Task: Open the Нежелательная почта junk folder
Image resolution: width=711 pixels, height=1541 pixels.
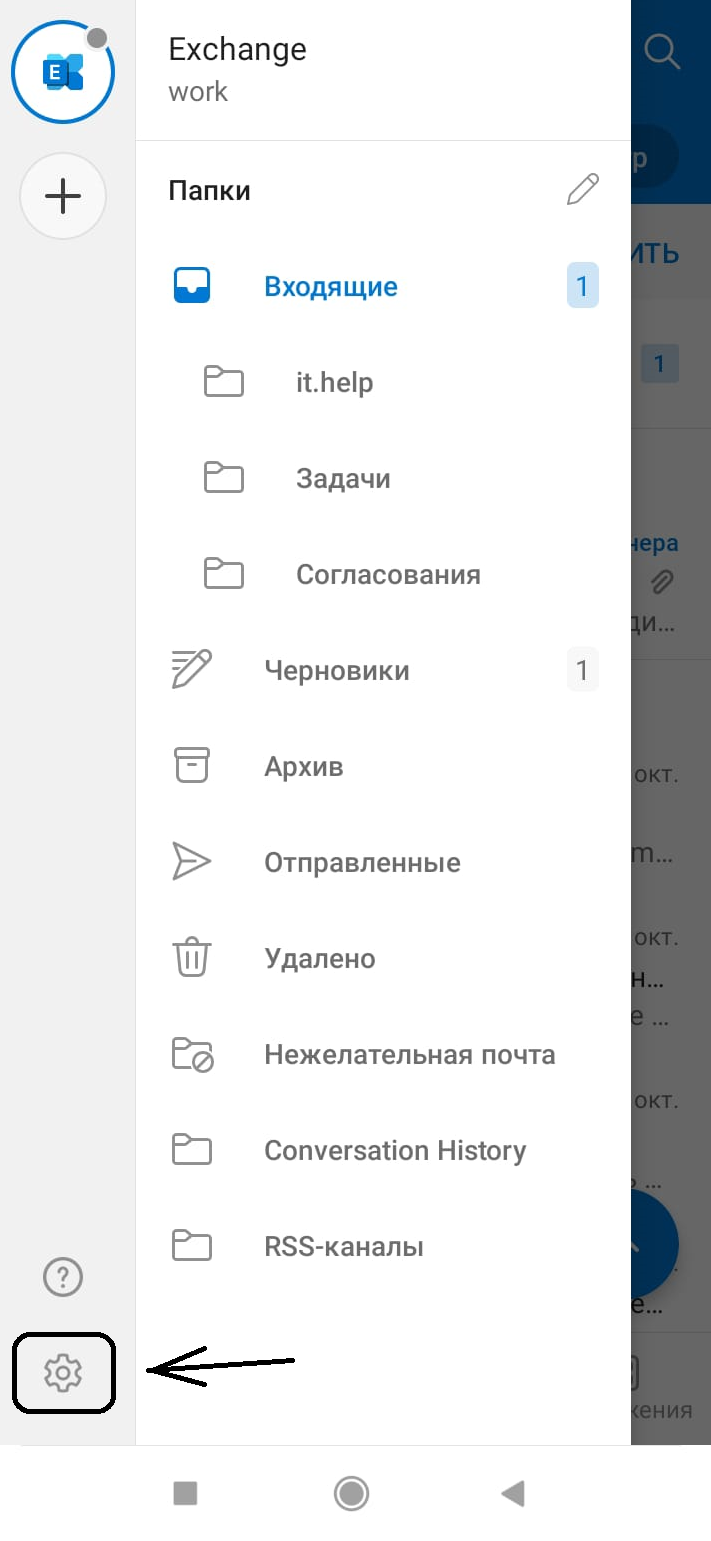Action: pos(409,1055)
